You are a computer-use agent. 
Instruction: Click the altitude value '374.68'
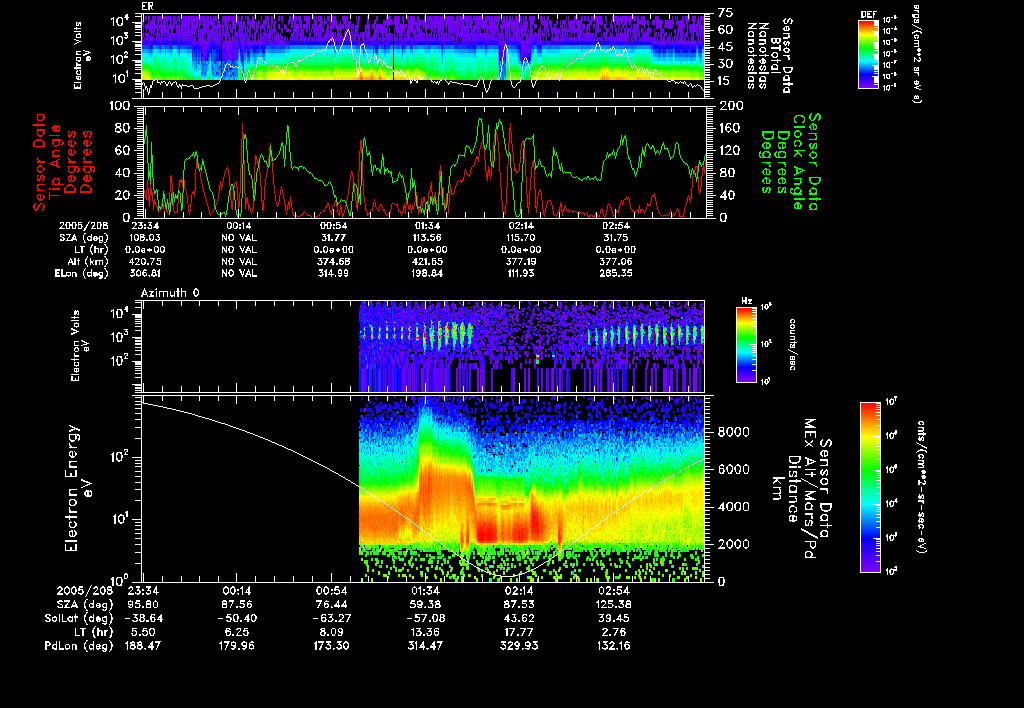(x=334, y=262)
